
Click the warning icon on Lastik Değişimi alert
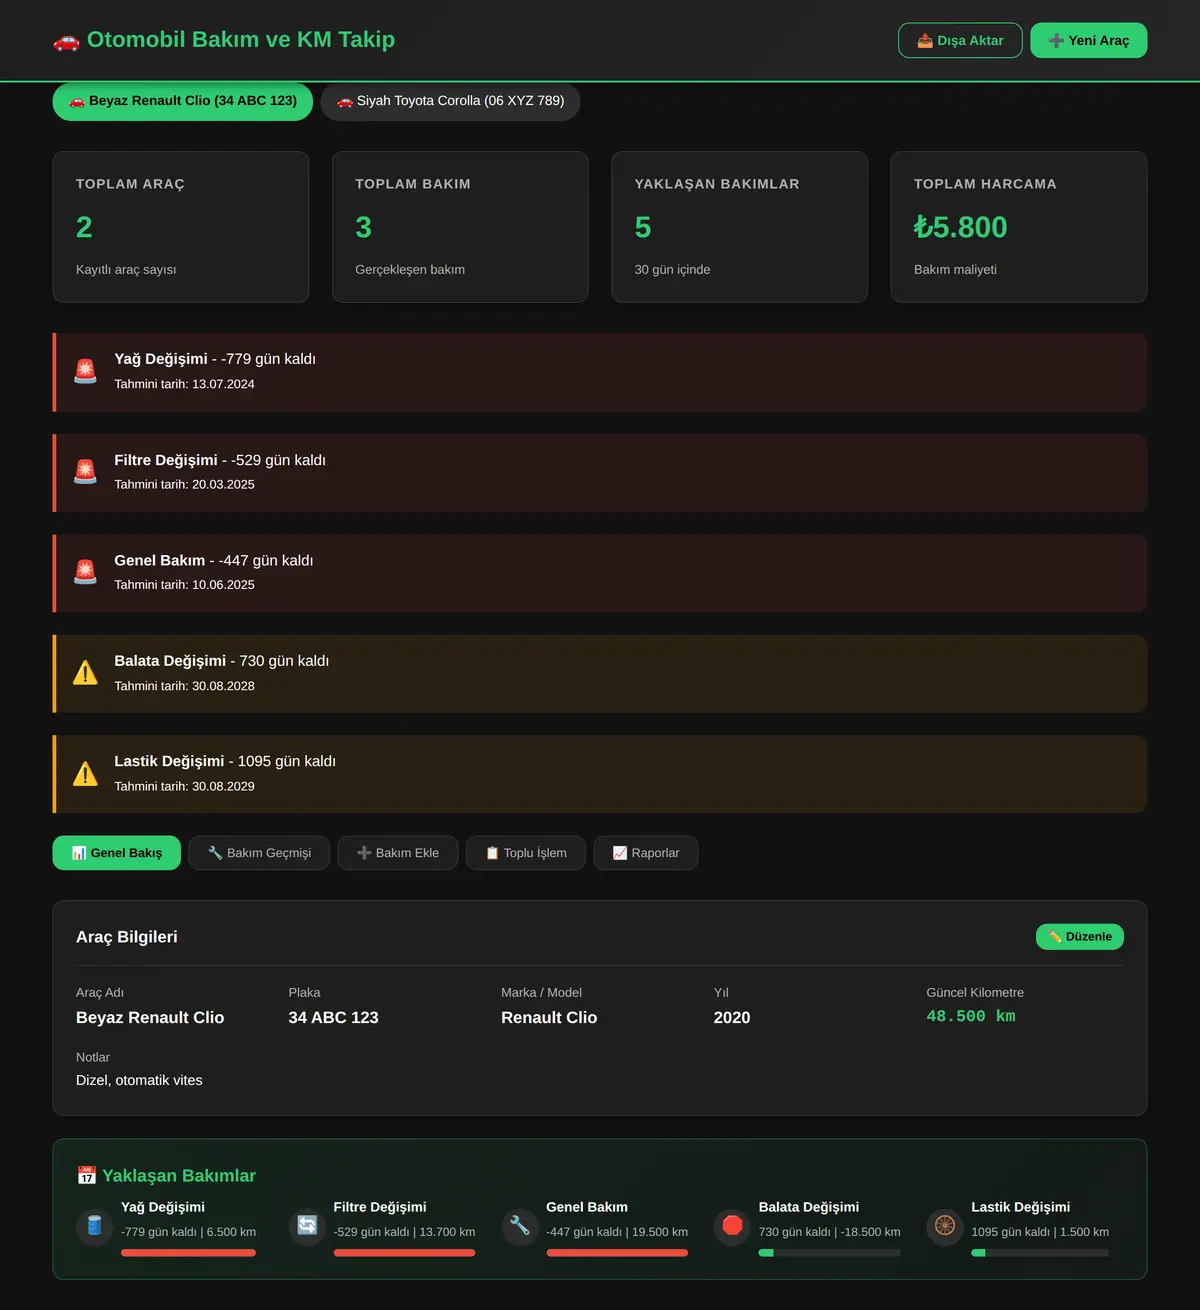point(85,773)
